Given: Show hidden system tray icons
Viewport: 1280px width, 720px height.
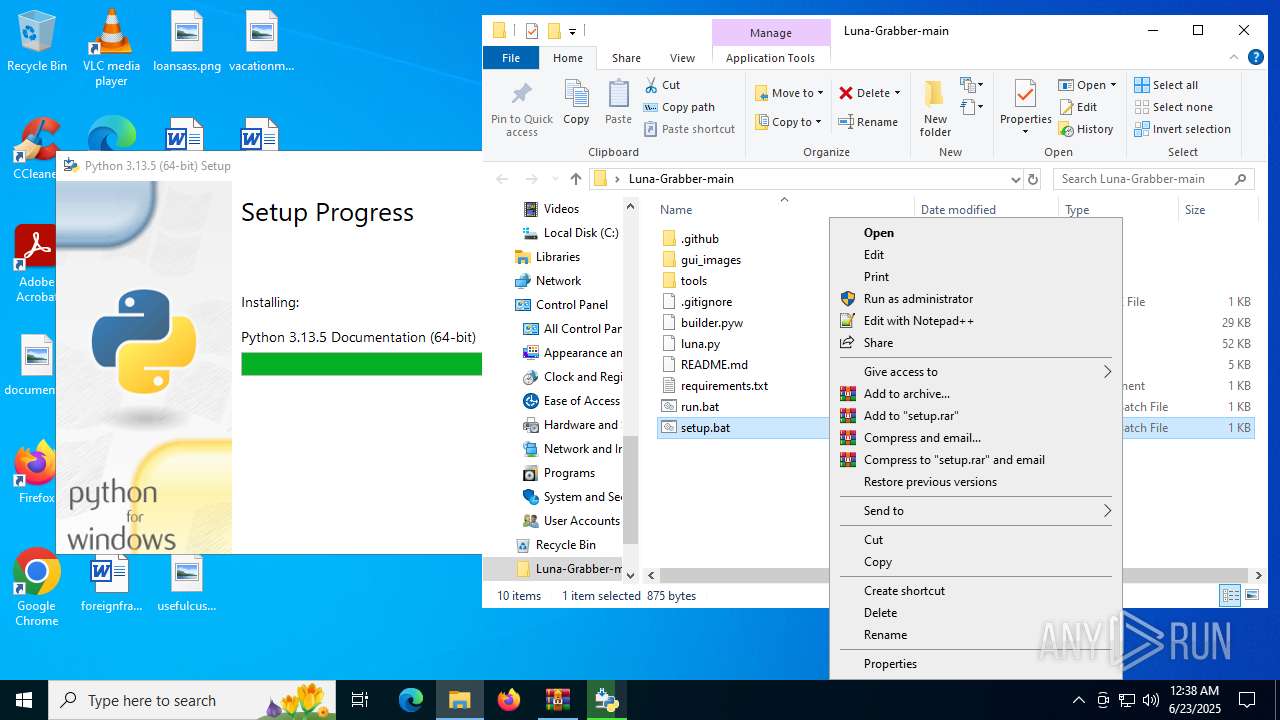Looking at the screenshot, I should [x=1078, y=700].
